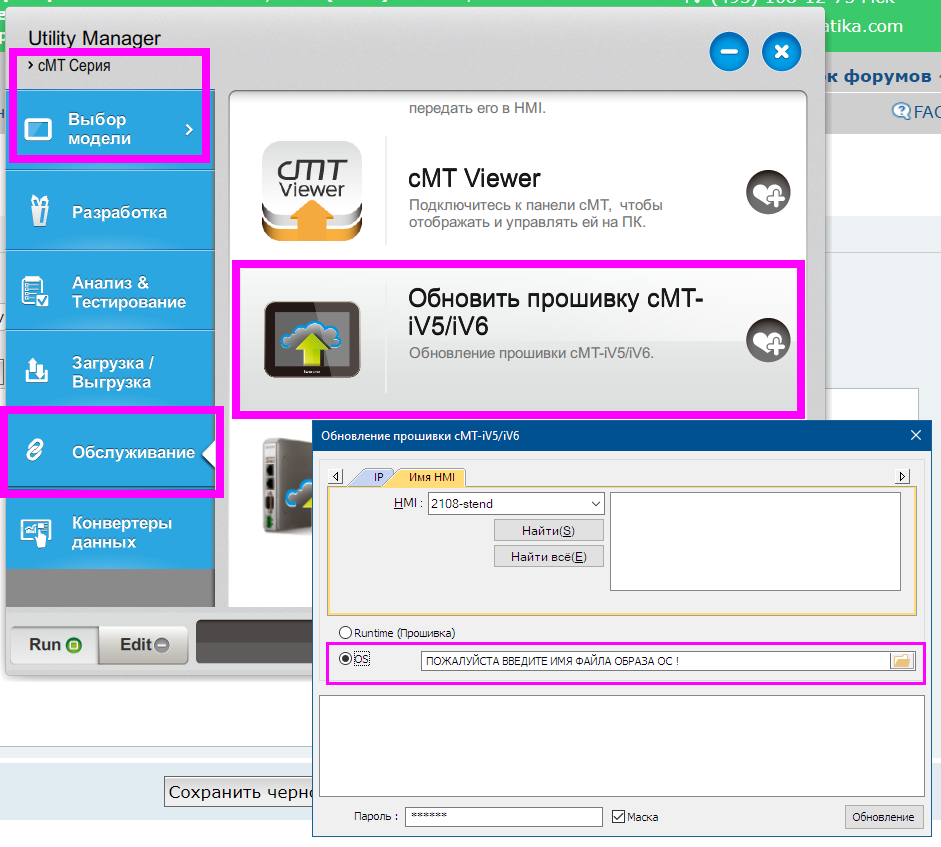Viewport: 941px width, 847px height.
Task: Close Utility Manager with the blue X button
Action: tap(781, 52)
